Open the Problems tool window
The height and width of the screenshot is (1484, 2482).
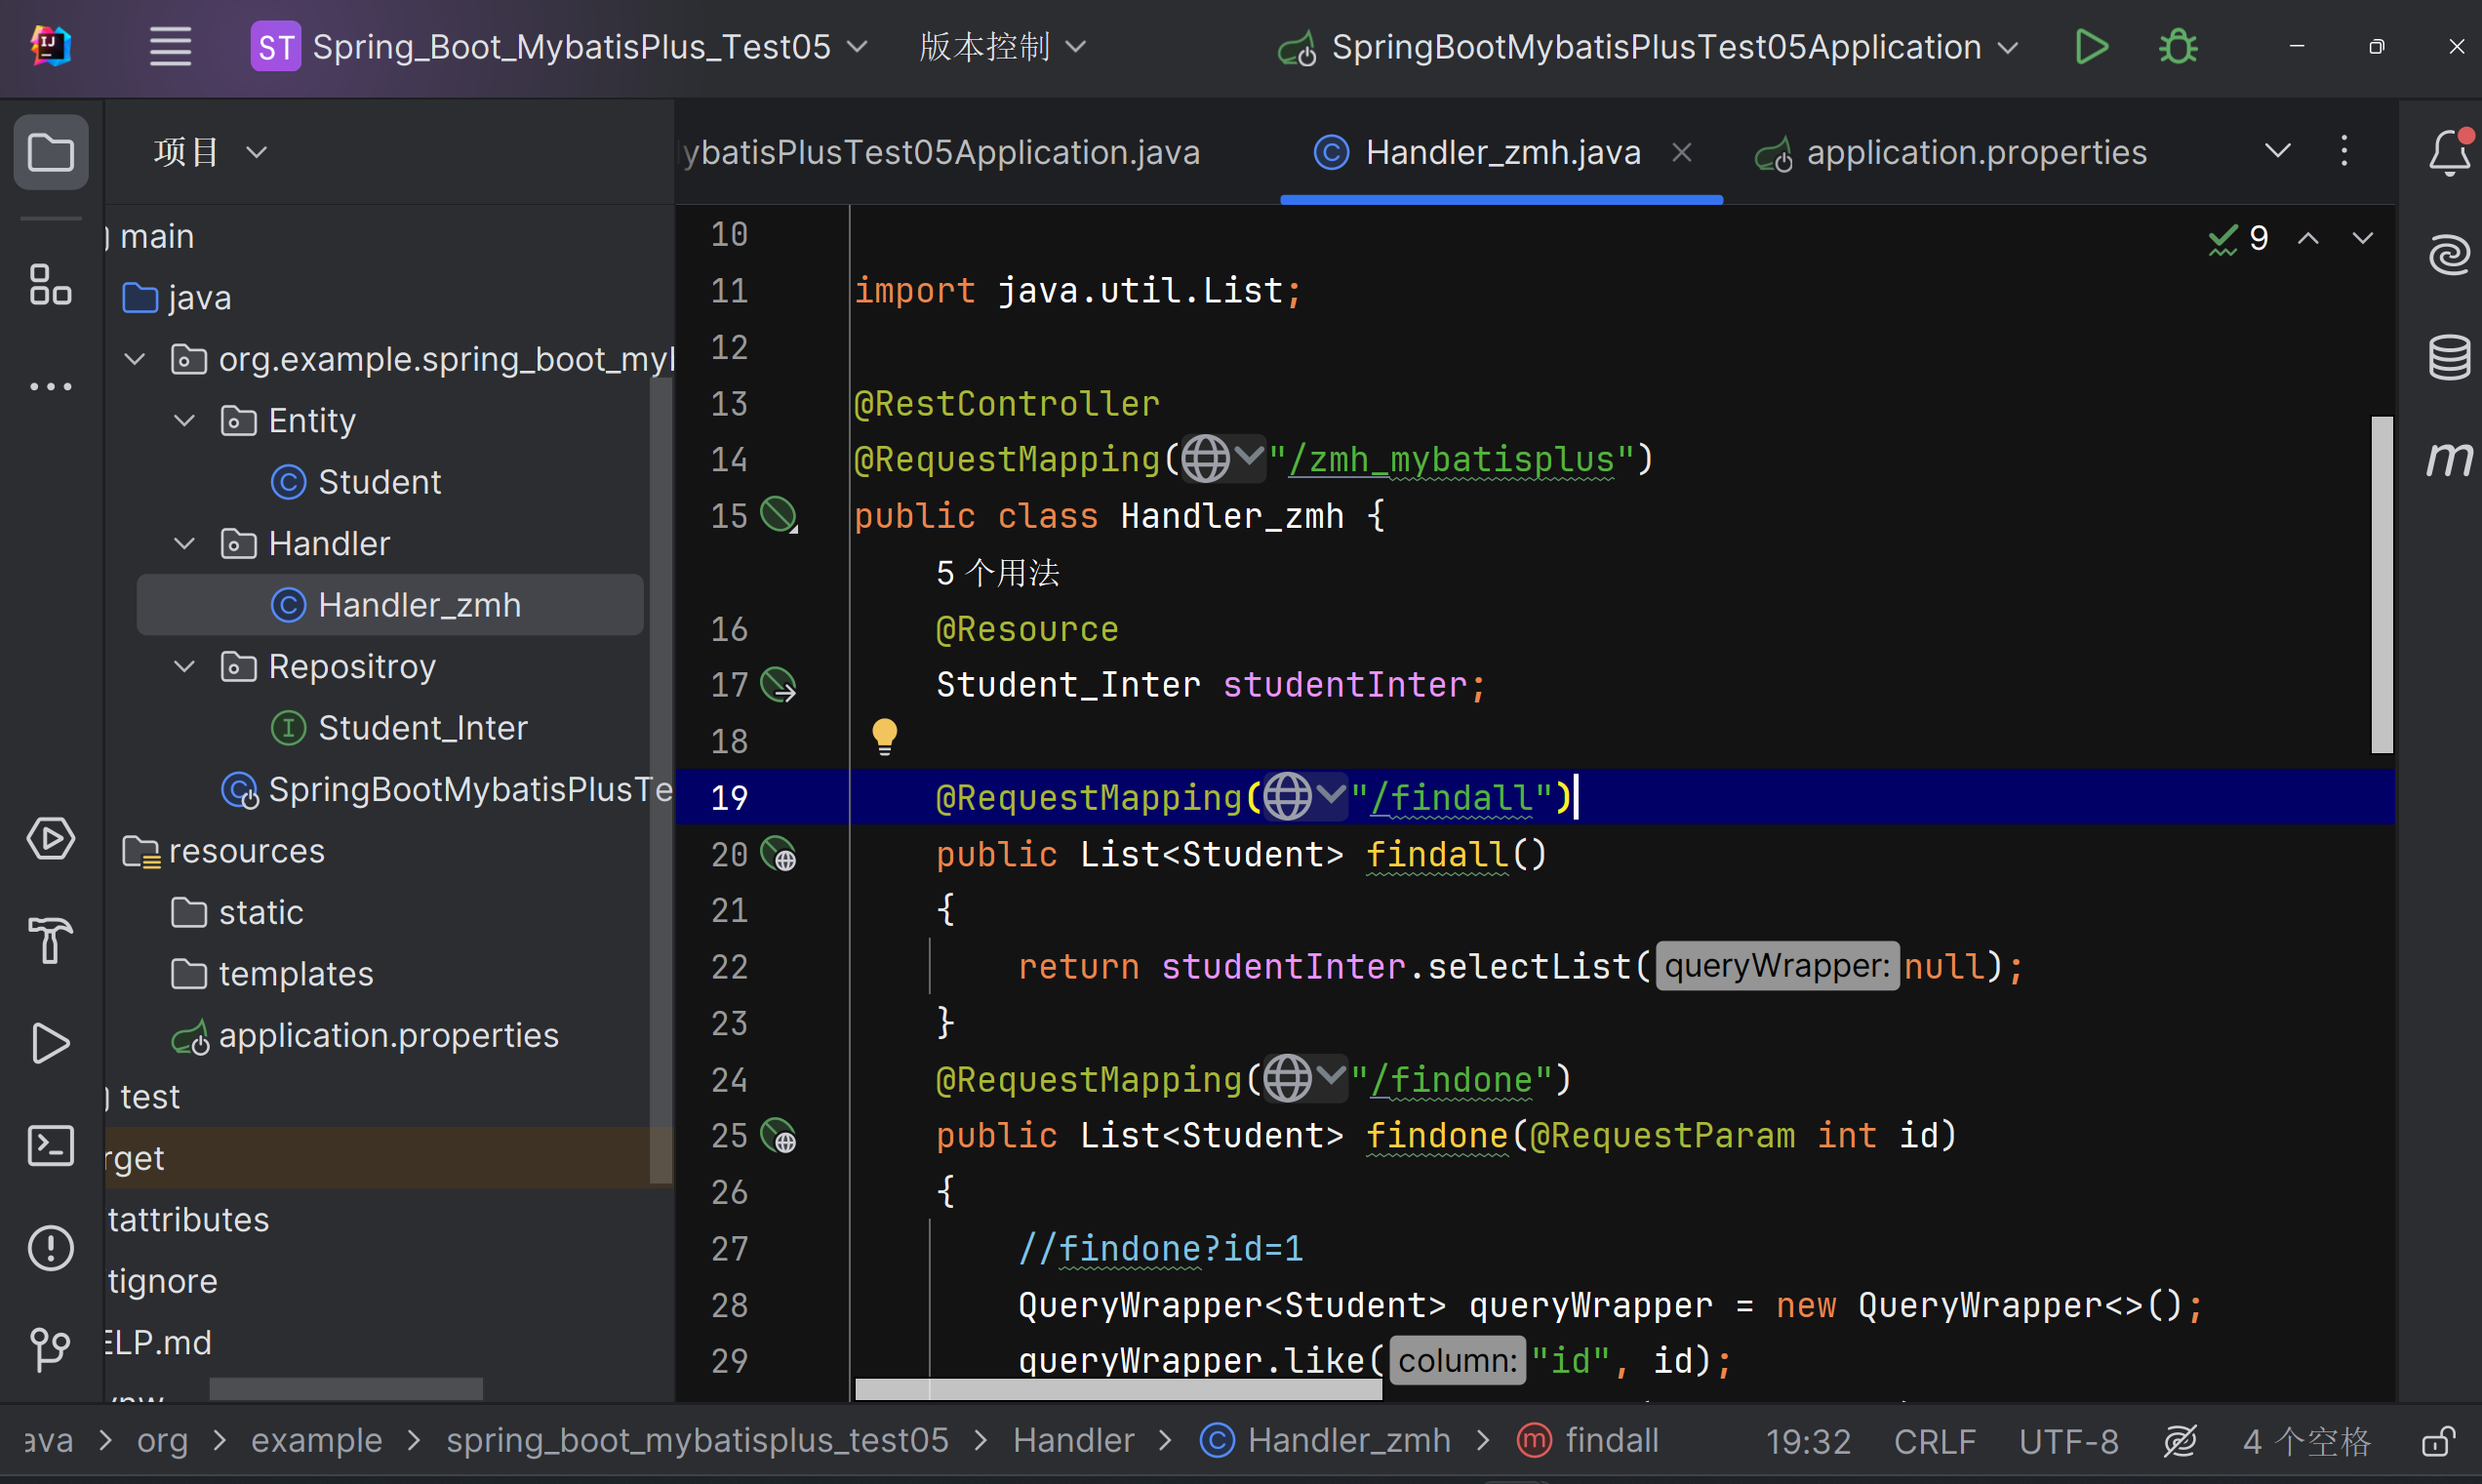[x=50, y=1247]
